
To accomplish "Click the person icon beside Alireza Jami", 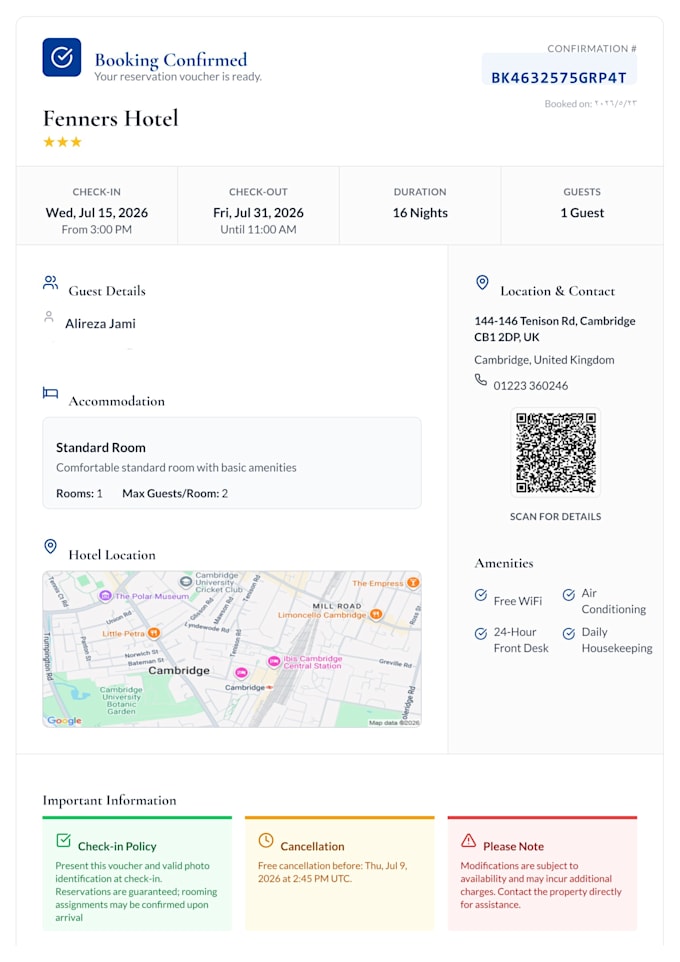I will click(48, 317).
